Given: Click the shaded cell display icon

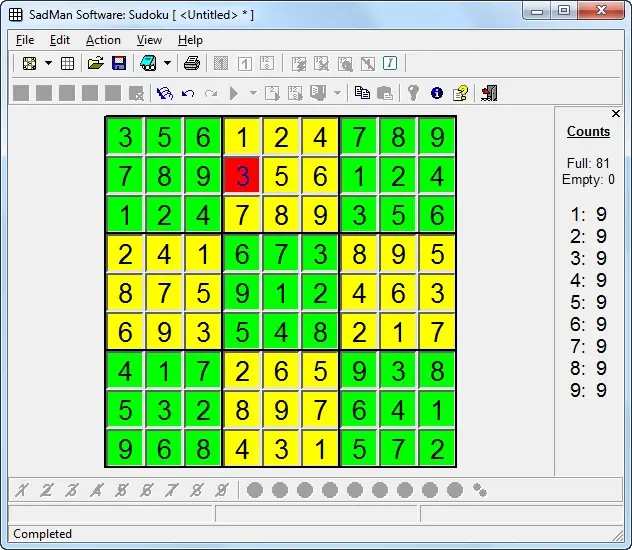Looking at the screenshot, I should pyautogui.click(x=221, y=63).
